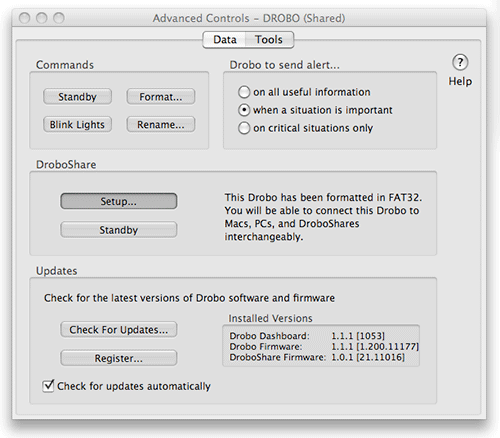The image size is (500, 438).
Task: Open the Help question mark icon
Action: (x=460, y=62)
